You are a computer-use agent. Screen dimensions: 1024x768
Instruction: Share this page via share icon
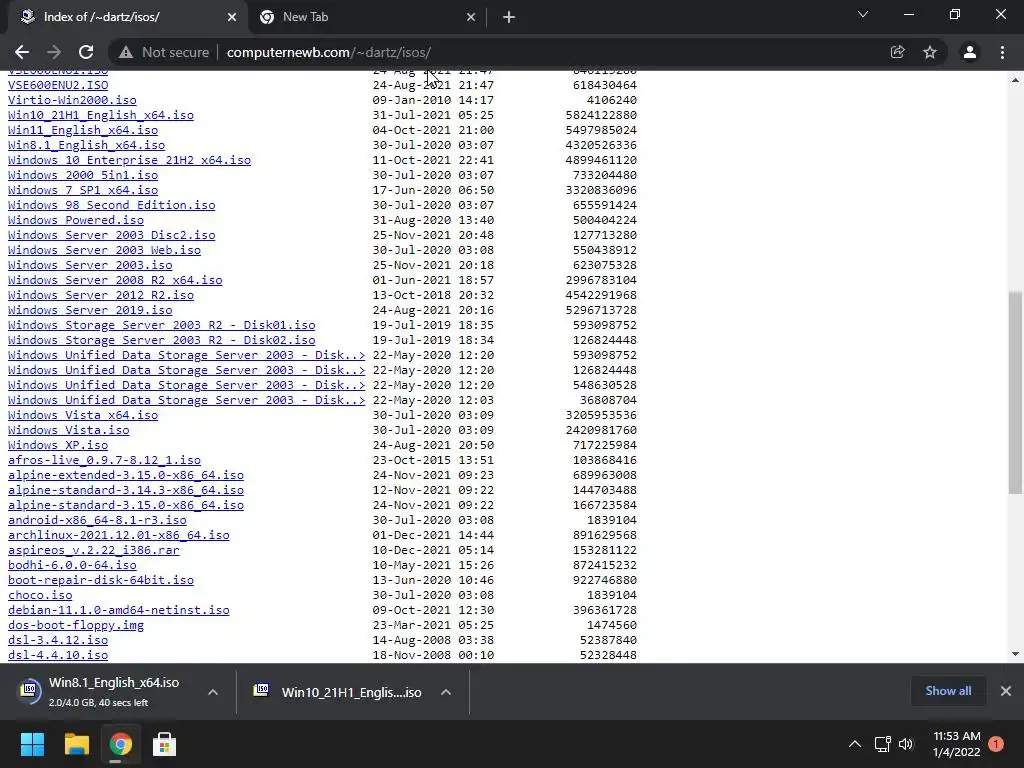click(x=897, y=52)
